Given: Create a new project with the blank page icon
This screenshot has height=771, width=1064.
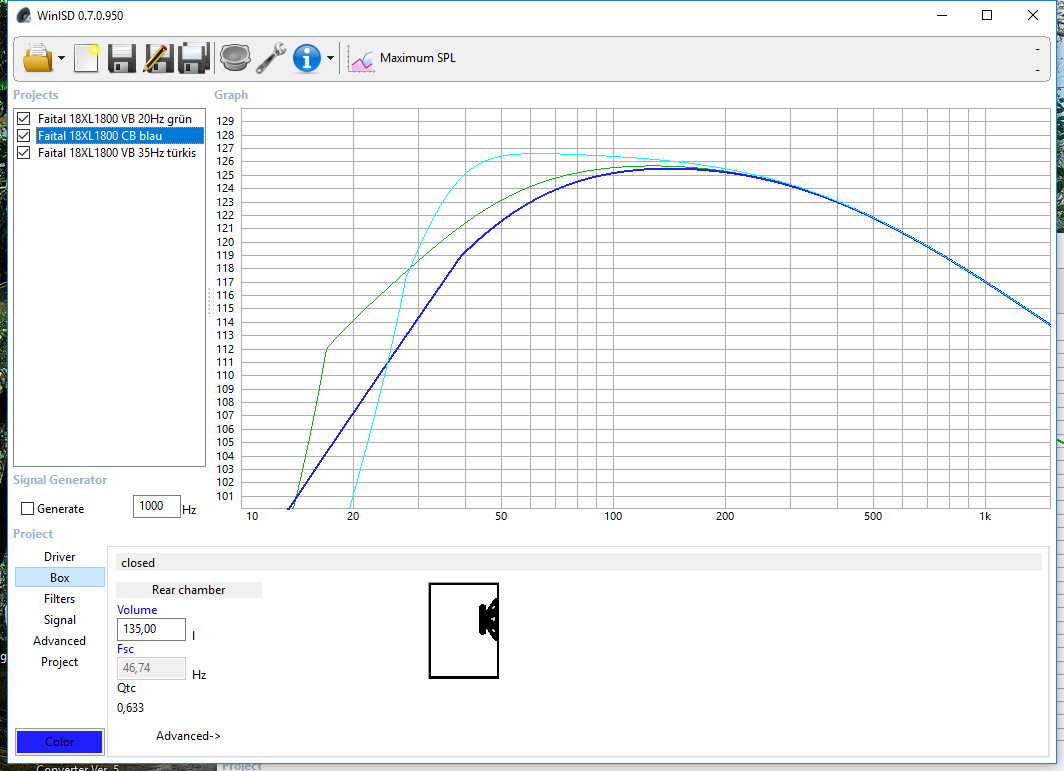Looking at the screenshot, I should tap(87, 58).
